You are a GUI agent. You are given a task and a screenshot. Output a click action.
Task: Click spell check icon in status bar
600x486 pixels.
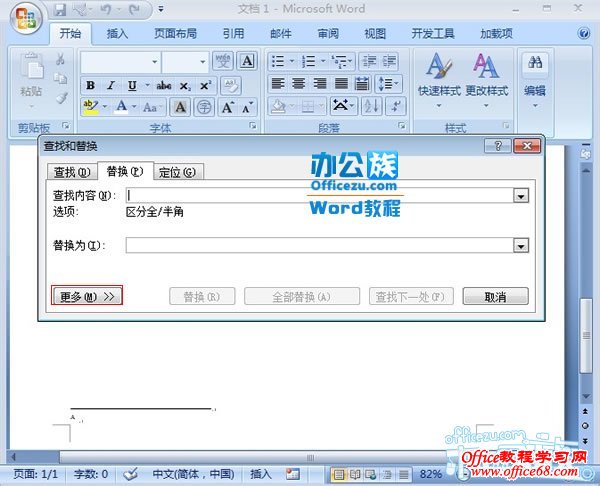click(130, 475)
